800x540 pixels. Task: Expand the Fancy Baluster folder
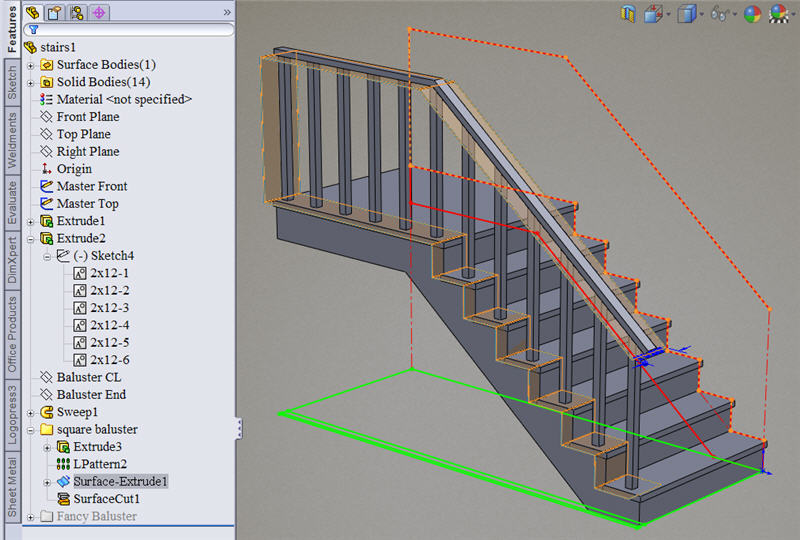point(31,517)
